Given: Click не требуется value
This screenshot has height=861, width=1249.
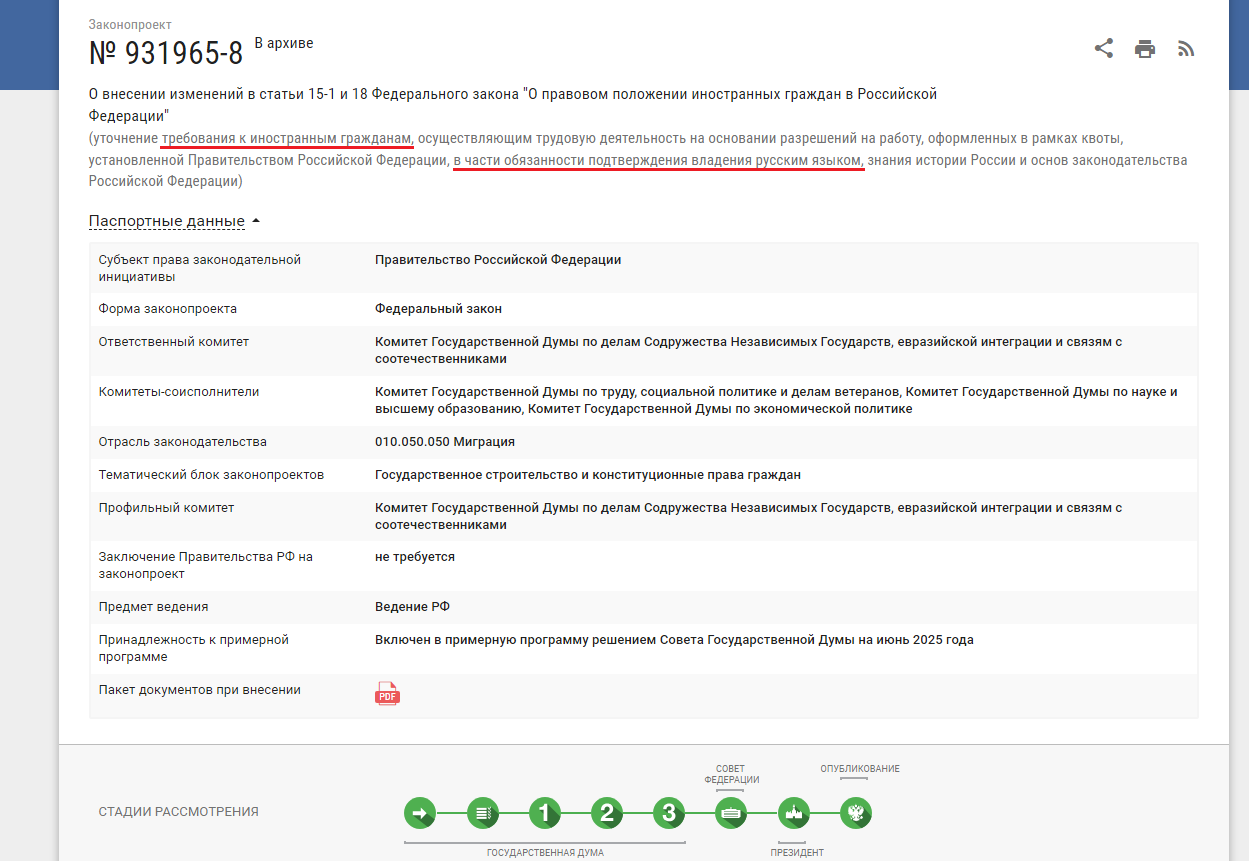Looking at the screenshot, I should click(415, 557).
